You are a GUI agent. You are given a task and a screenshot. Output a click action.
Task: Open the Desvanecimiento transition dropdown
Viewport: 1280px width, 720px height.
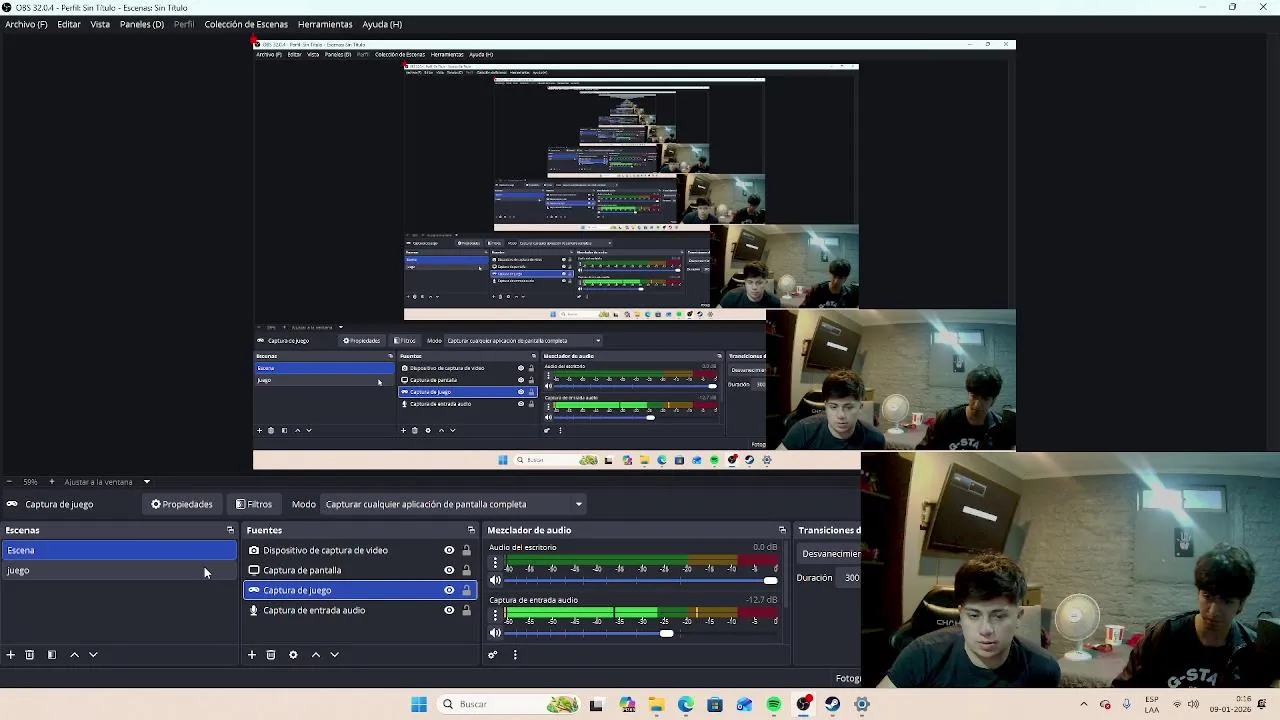830,554
